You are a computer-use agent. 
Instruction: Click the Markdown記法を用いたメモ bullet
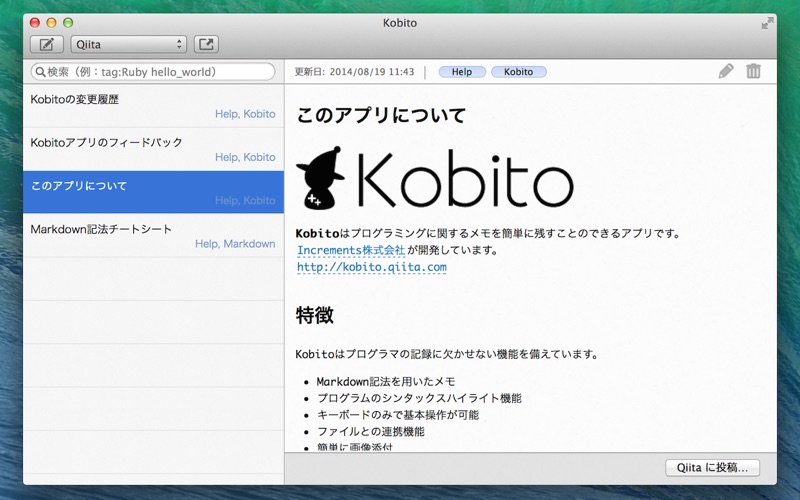(x=386, y=382)
